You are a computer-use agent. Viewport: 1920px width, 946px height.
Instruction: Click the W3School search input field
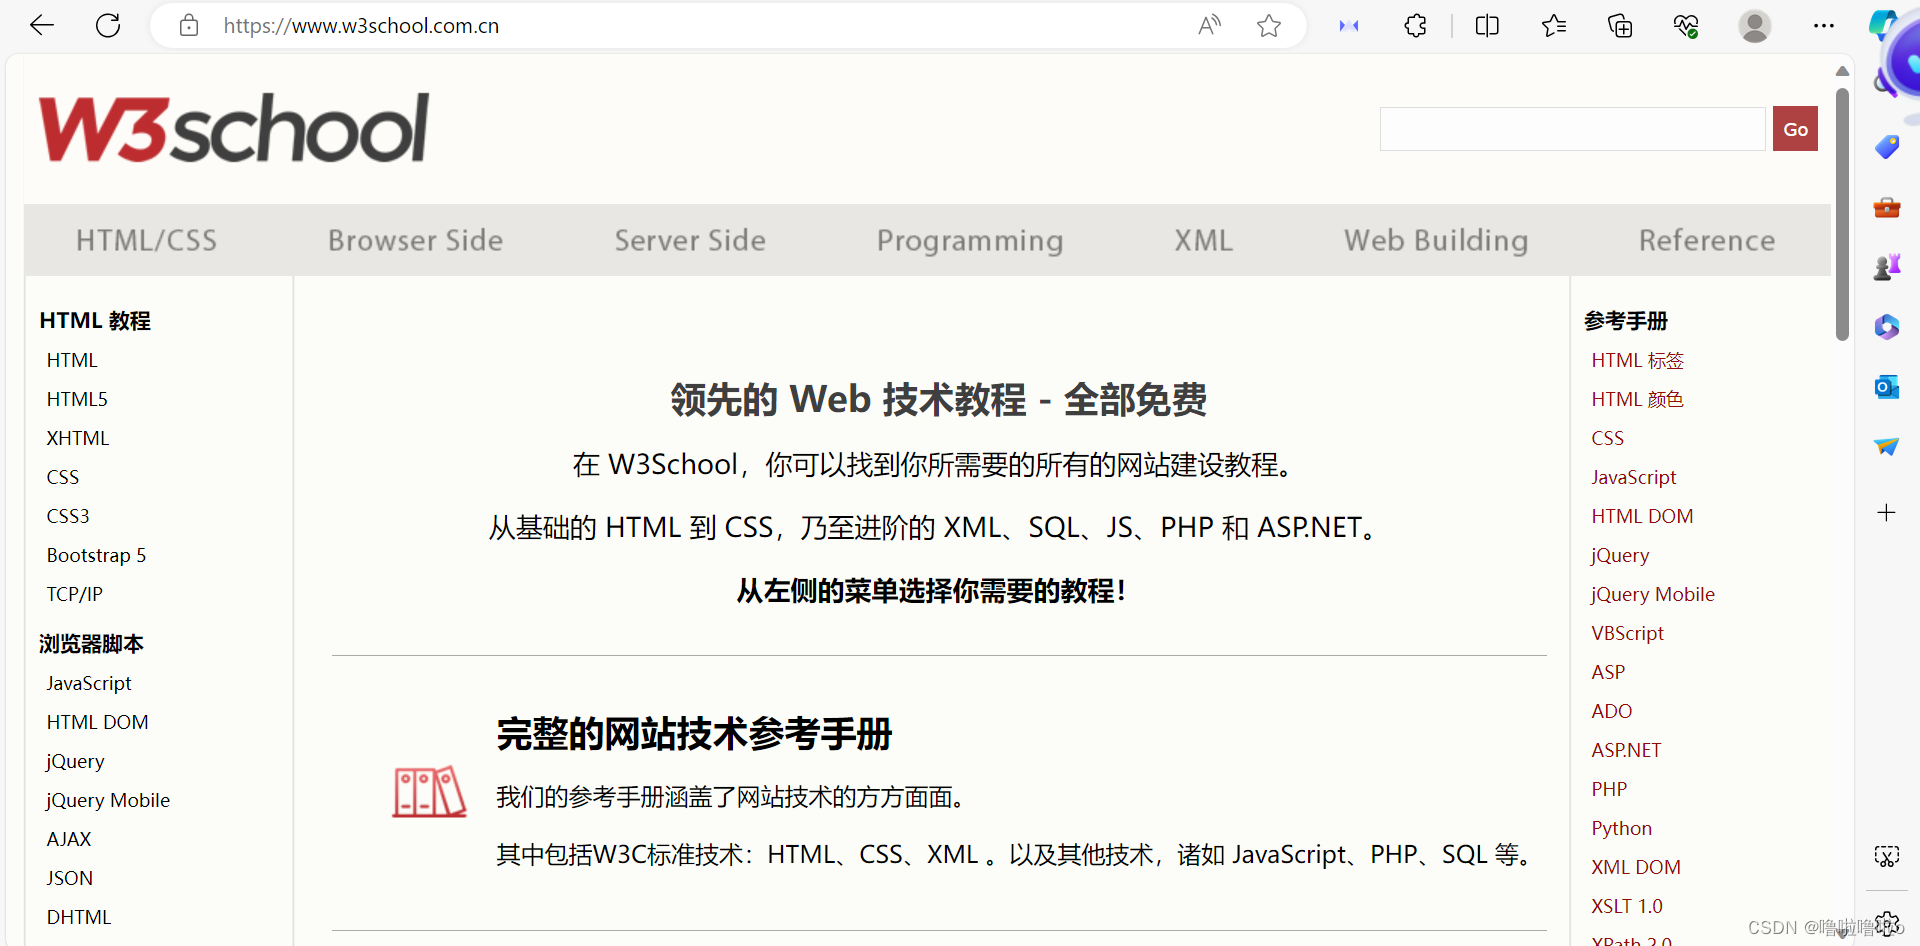tap(1571, 128)
